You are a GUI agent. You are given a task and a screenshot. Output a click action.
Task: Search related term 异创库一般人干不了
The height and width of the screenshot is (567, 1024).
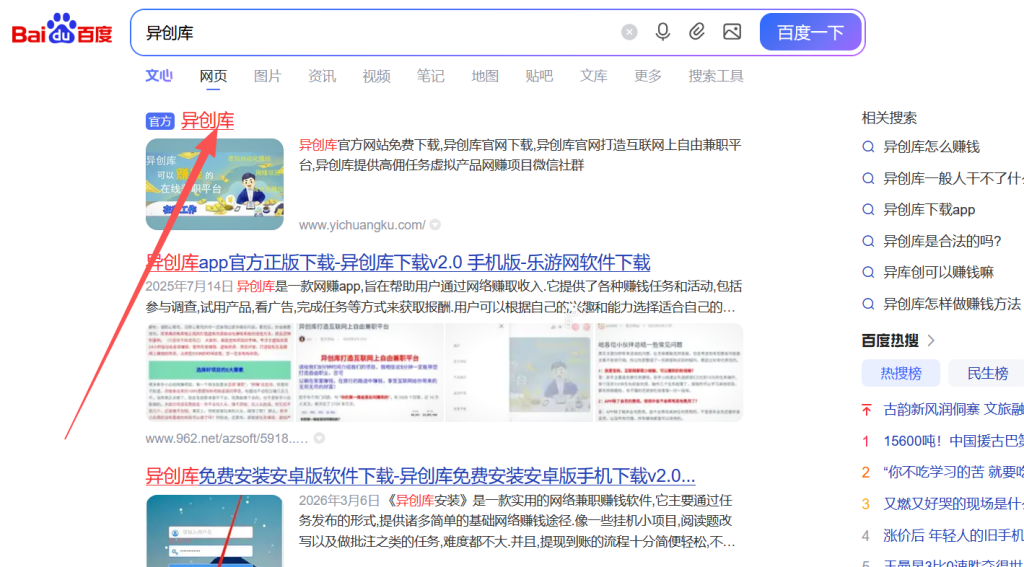click(953, 178)
